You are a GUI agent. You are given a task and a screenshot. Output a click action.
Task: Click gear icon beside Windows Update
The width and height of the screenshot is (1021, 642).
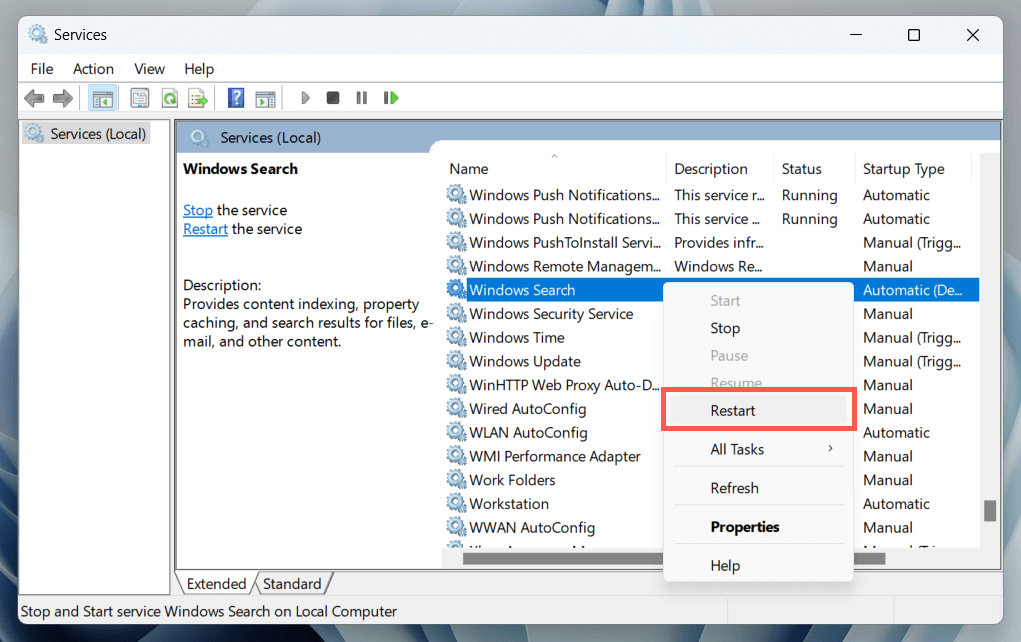coord(456,361)
